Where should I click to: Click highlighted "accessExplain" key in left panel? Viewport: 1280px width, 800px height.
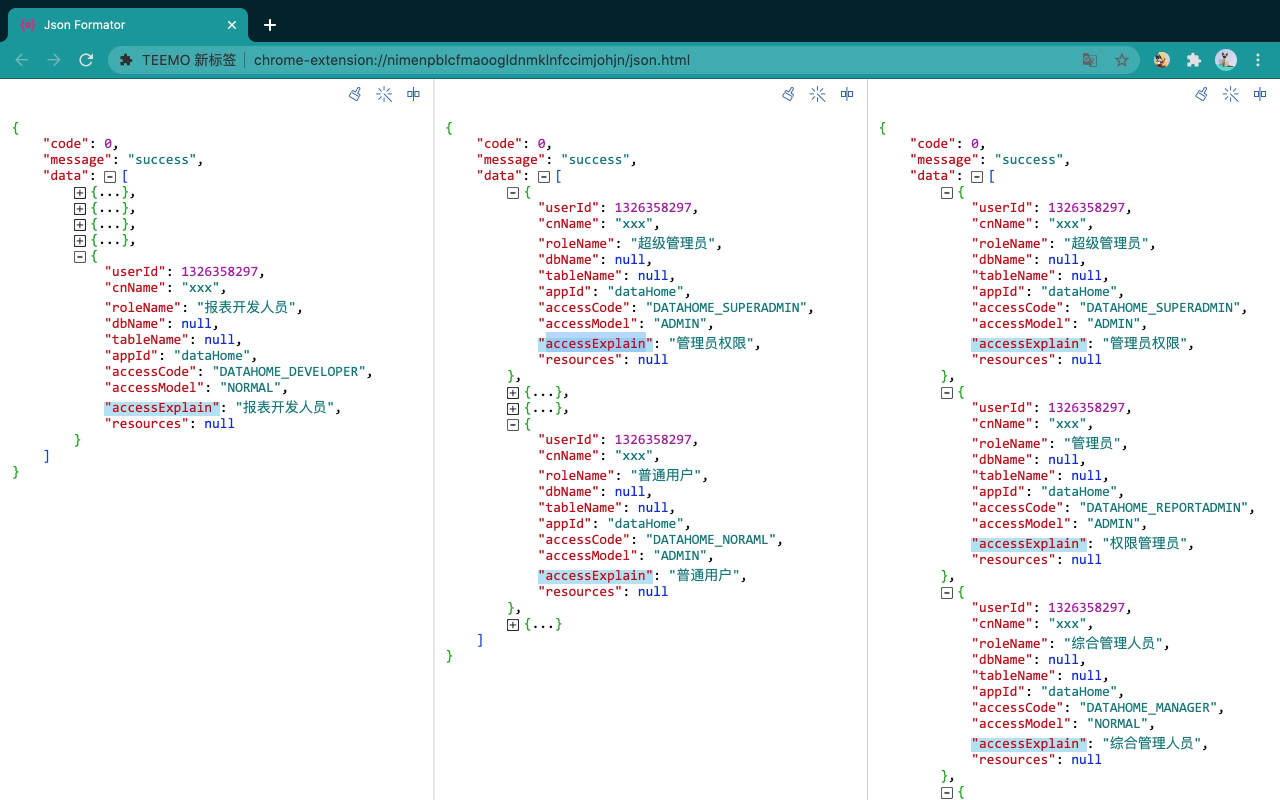pyautogui.click(x=162, y=407)
